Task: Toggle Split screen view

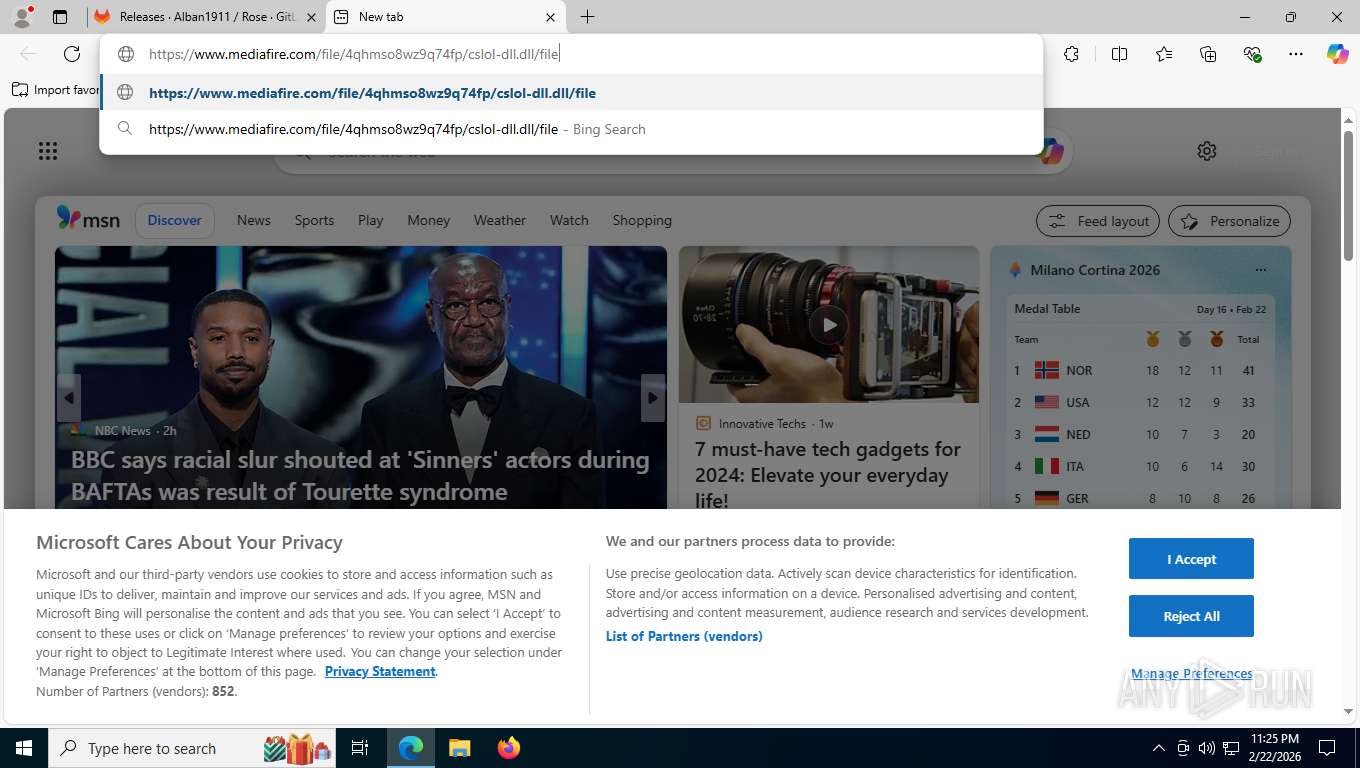Action: click(1119, 54)
